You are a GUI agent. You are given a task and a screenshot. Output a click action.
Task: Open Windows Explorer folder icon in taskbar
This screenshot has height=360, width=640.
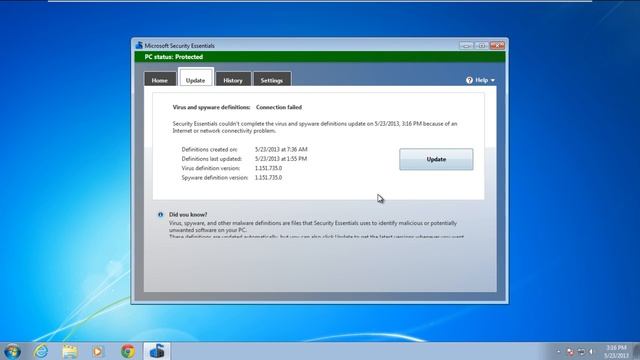pos(70,351)
